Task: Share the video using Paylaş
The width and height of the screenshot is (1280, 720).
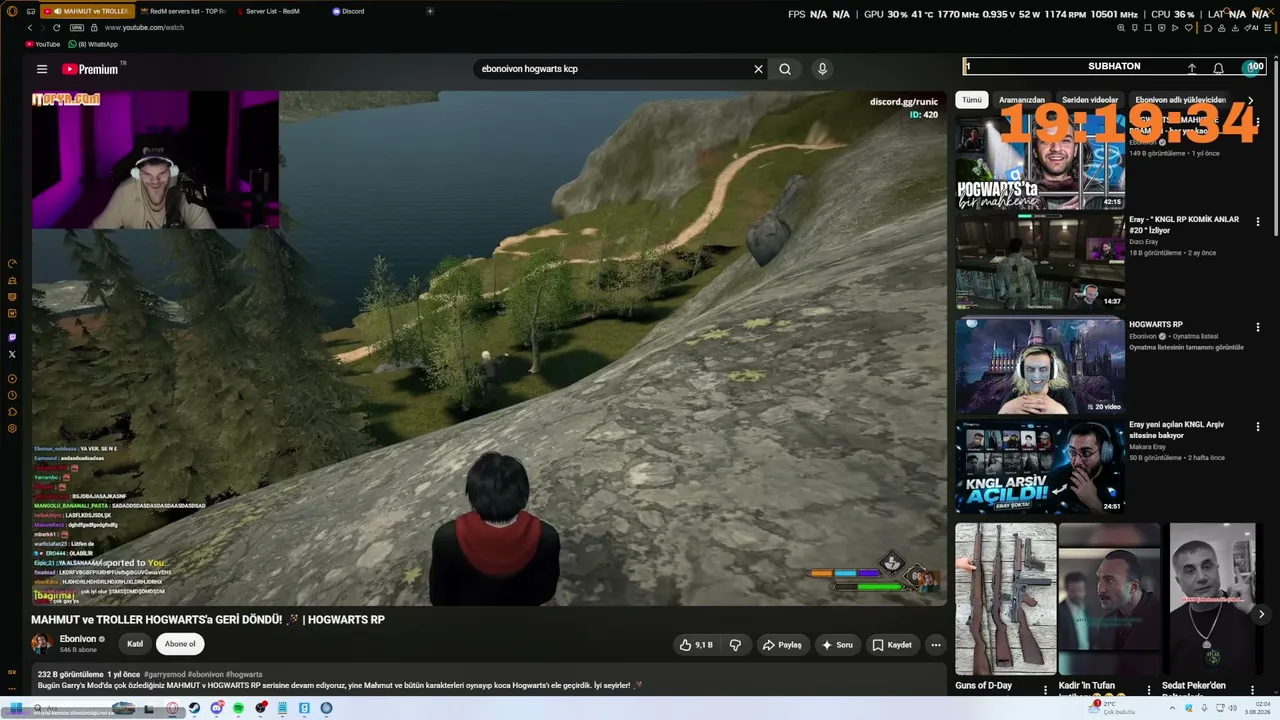Action: point(782,645)
